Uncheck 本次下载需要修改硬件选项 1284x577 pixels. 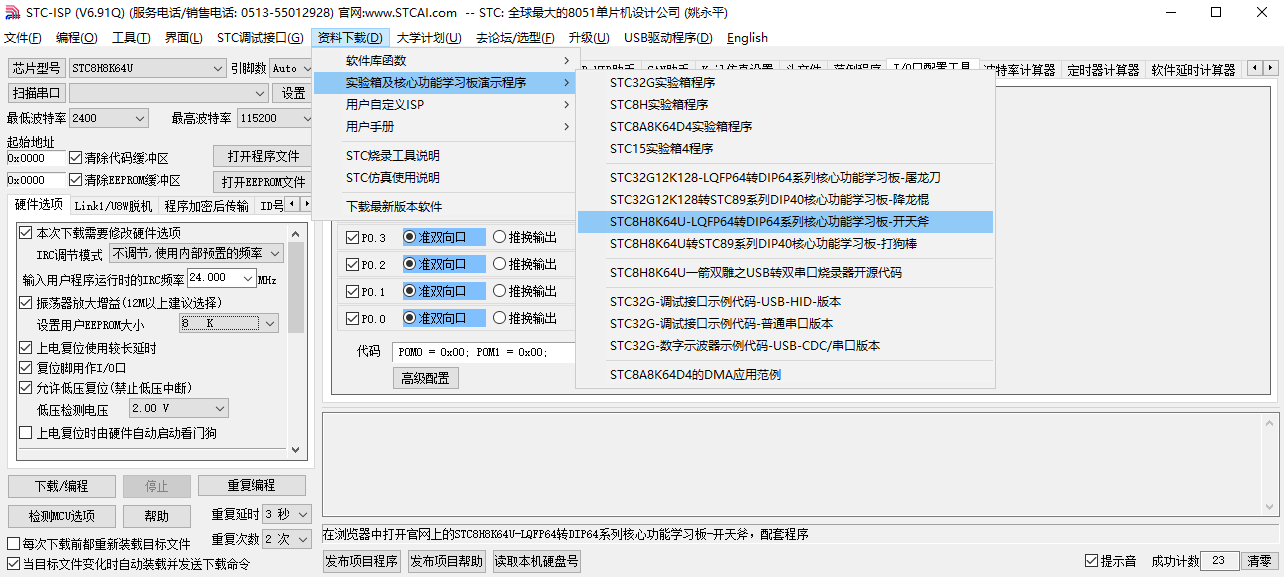point(26,232)
